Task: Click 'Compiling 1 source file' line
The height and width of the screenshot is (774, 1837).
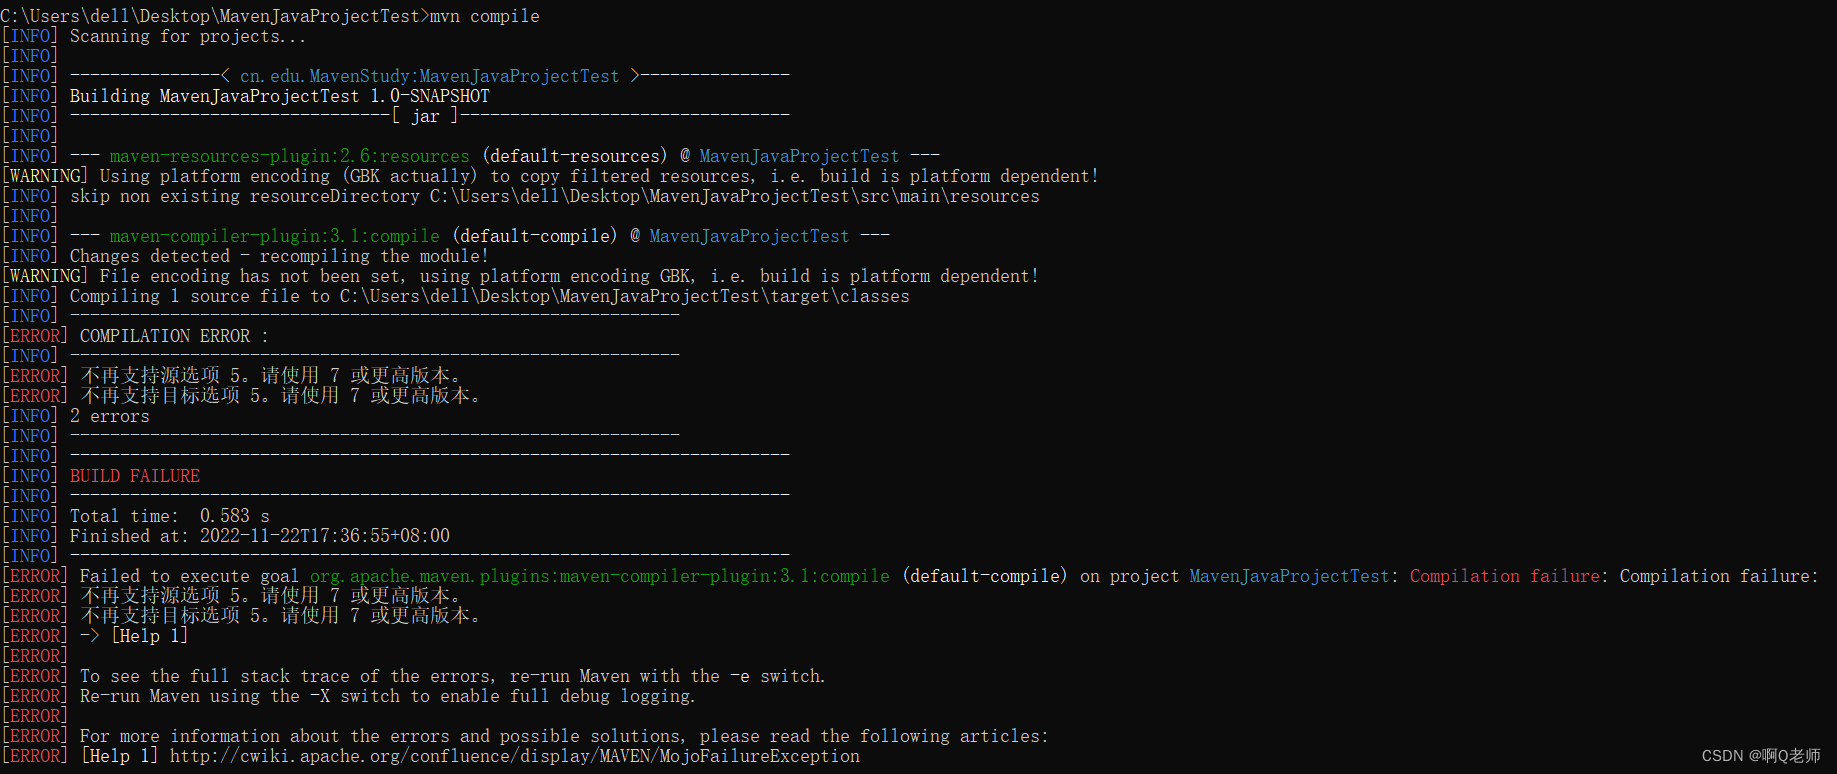Action: tap(490, 296)
